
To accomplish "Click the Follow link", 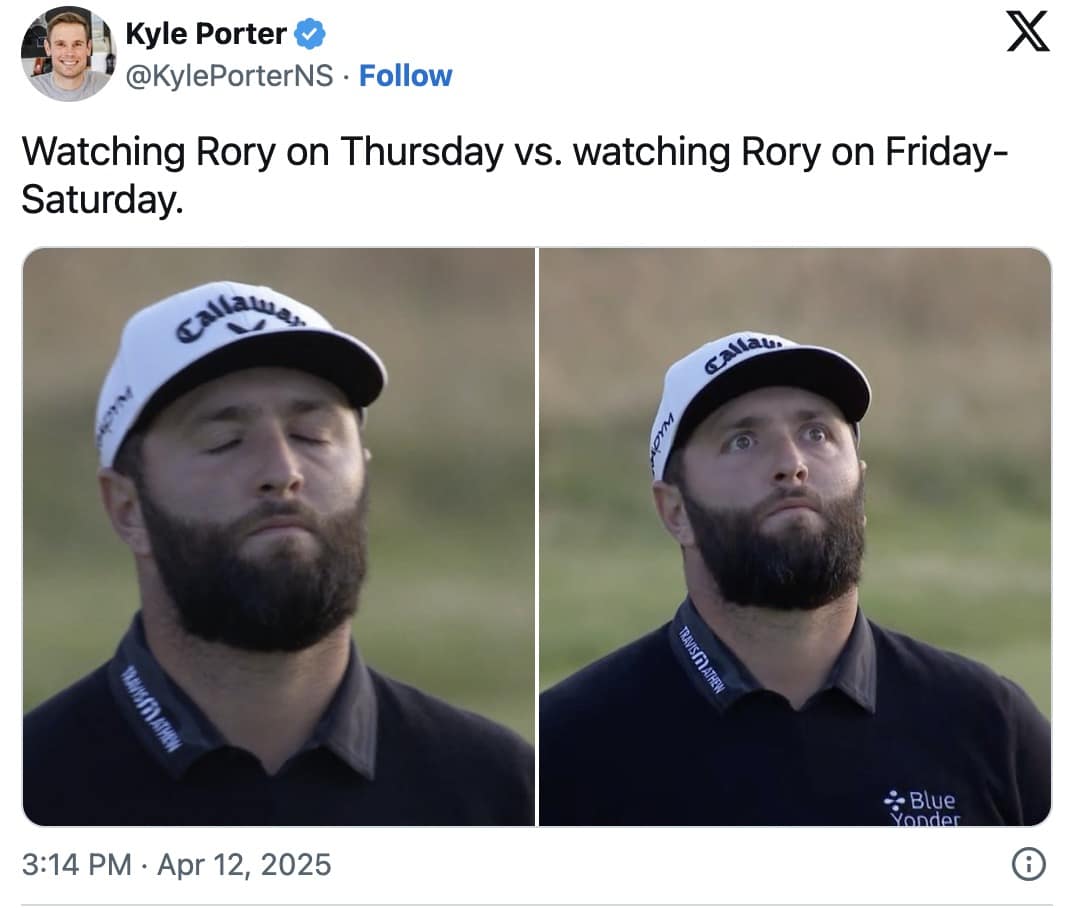I will (x=405, y=76).
